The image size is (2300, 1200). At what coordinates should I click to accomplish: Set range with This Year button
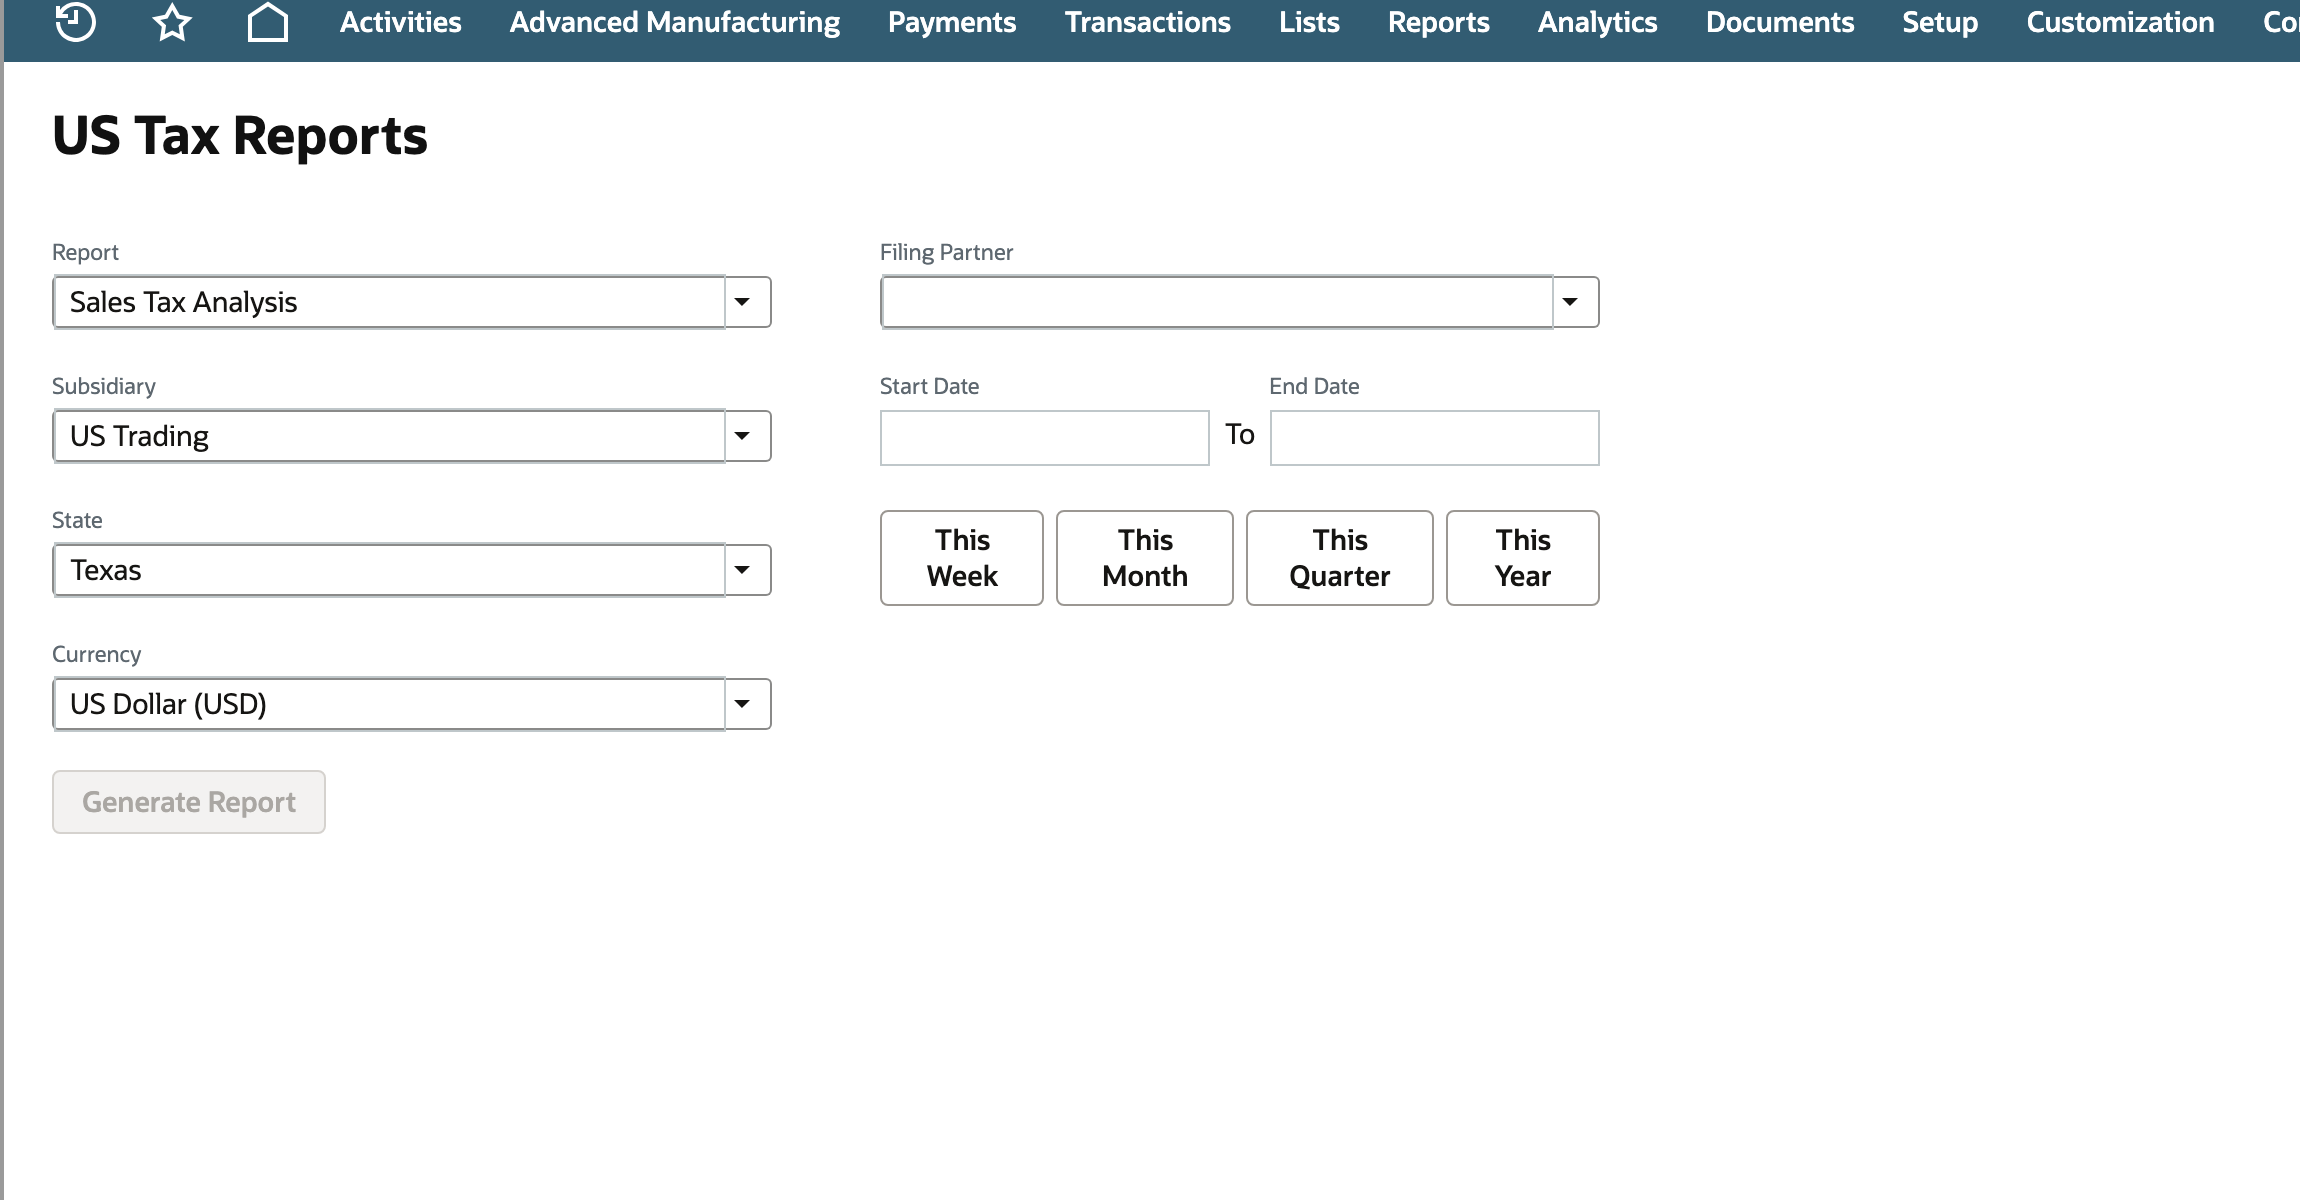1523,558
